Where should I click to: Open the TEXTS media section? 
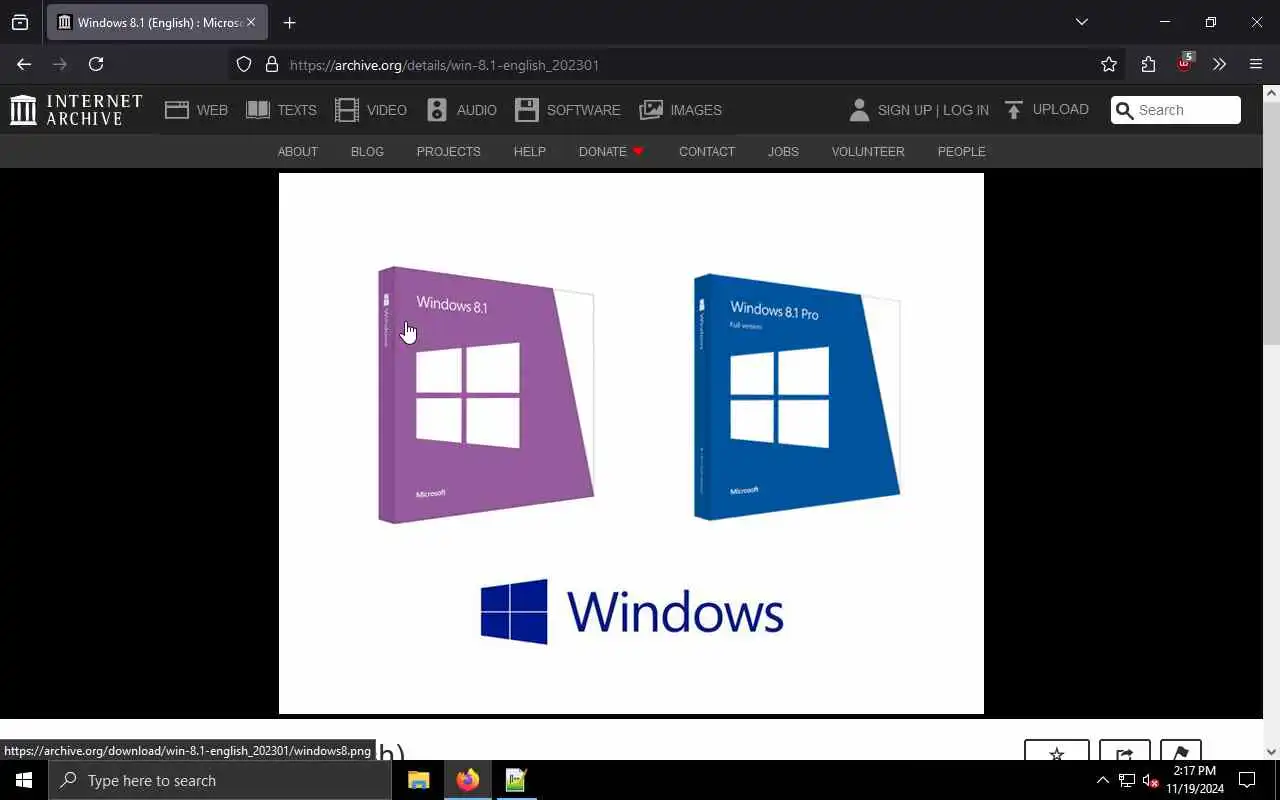(281, 110)
